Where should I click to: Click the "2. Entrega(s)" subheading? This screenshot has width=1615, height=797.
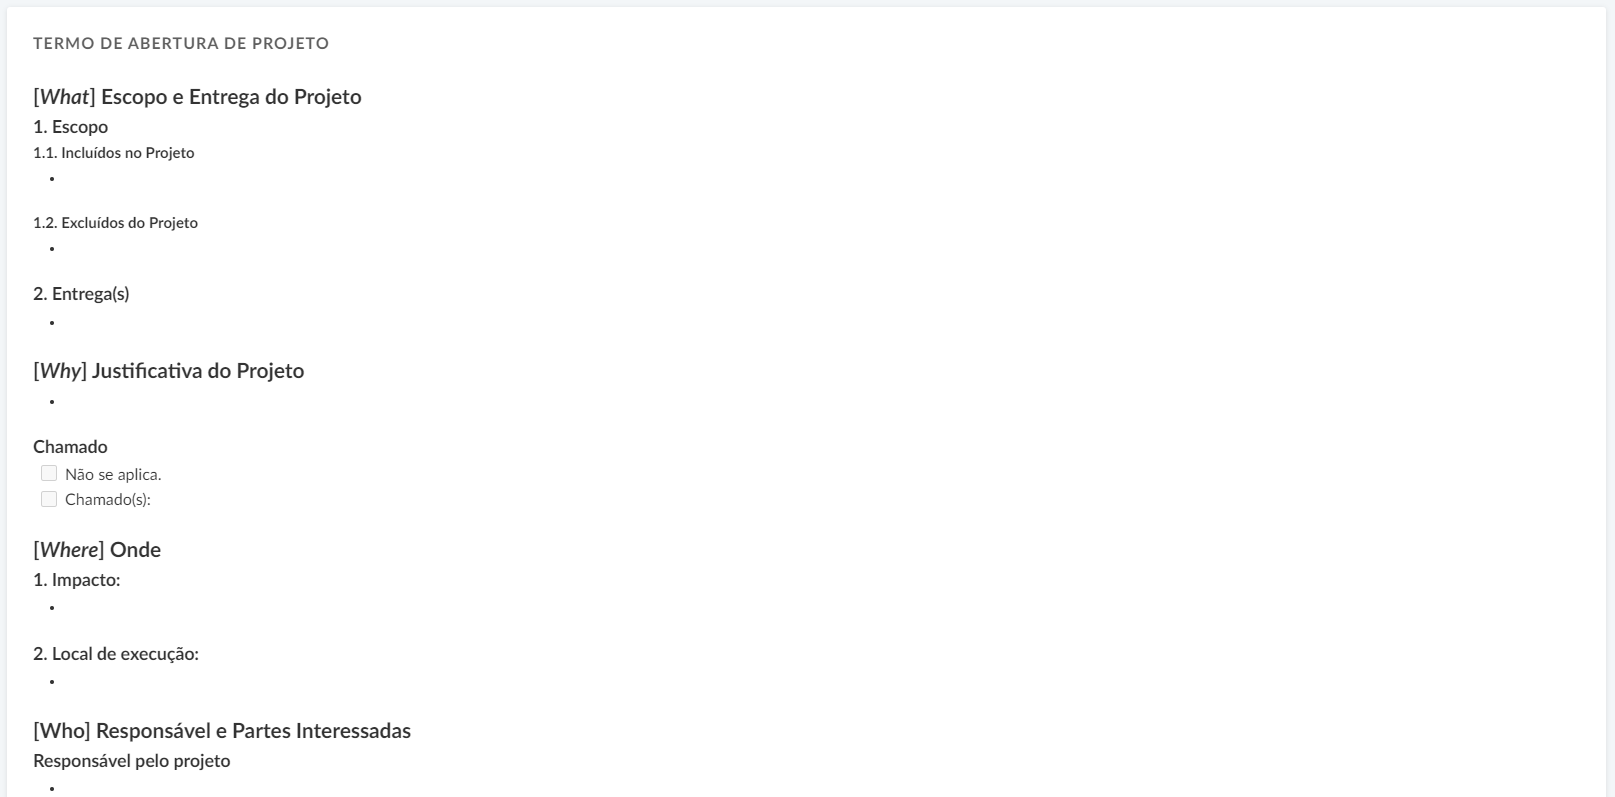tap(81, 294)
